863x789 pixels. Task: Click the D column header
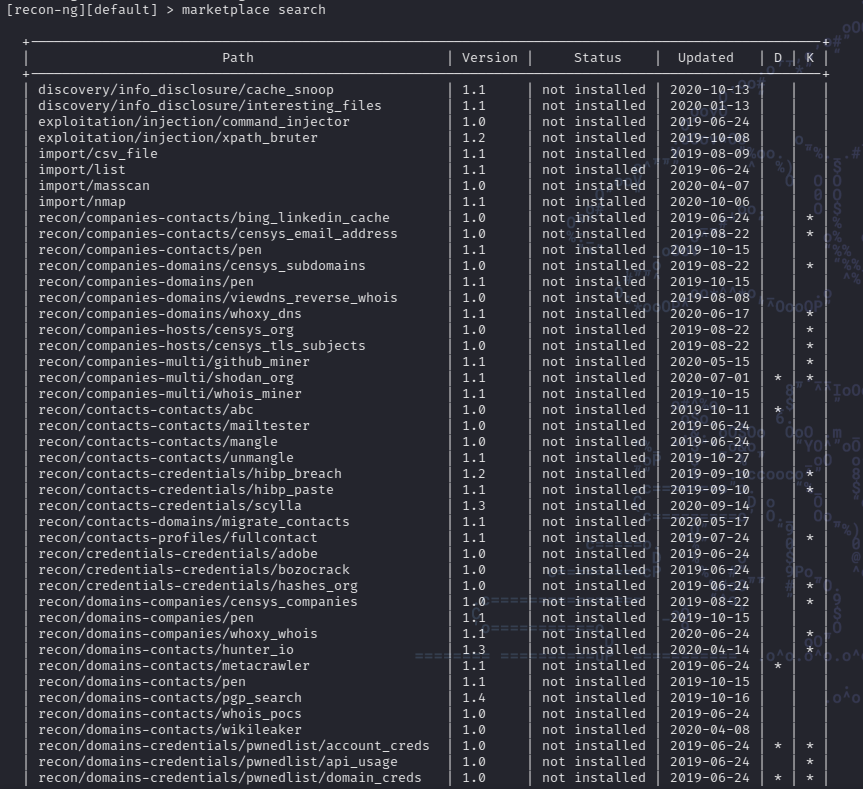(778, 58)
